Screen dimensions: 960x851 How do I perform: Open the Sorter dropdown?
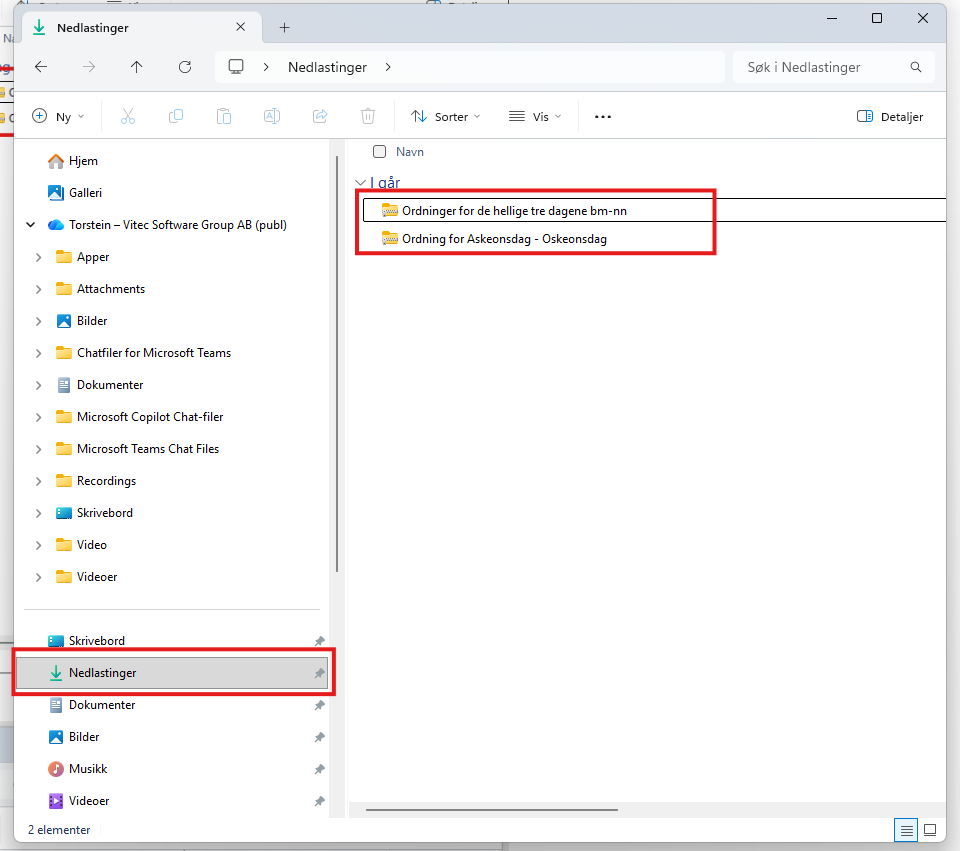[x=446, y=116]
